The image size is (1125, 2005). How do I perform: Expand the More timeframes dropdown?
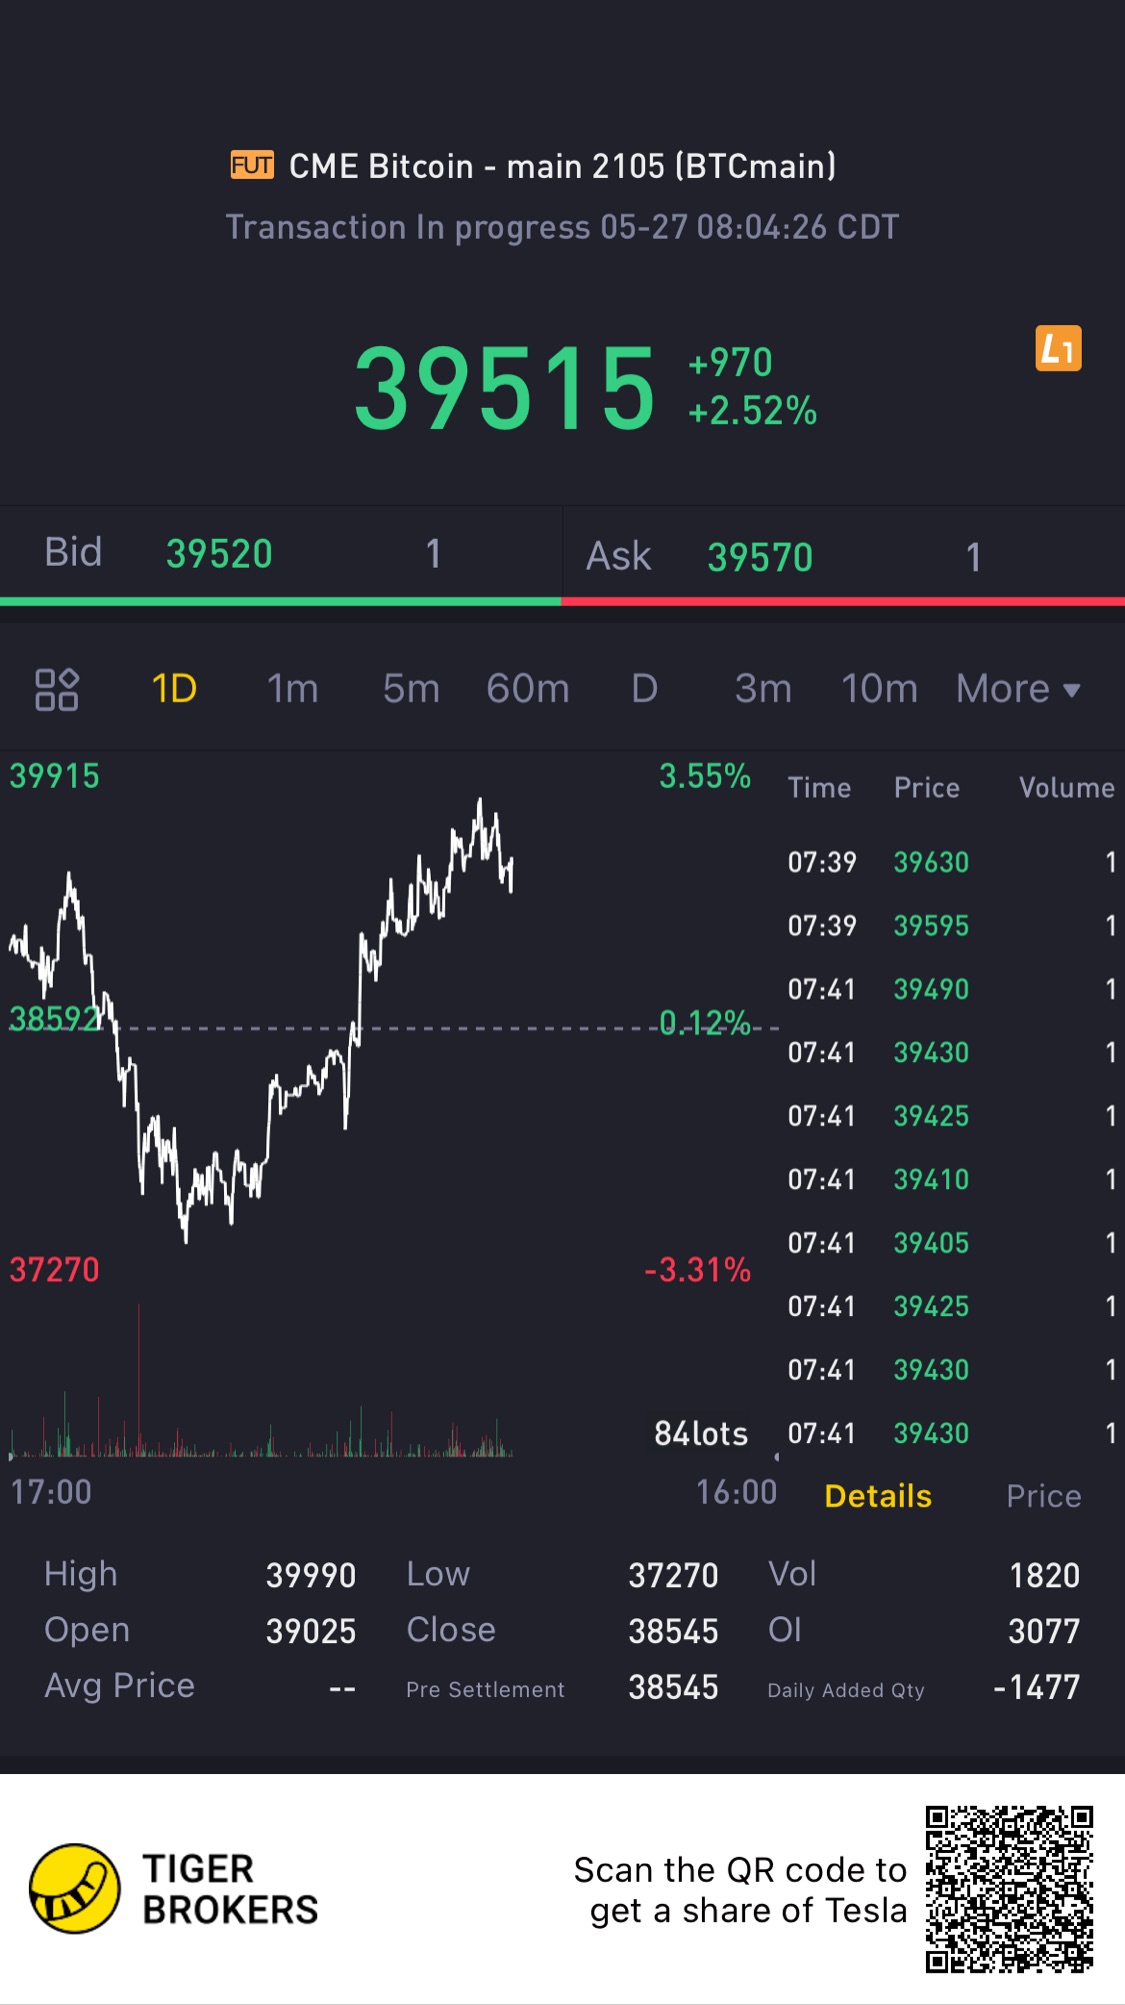tap(1018, 689)
